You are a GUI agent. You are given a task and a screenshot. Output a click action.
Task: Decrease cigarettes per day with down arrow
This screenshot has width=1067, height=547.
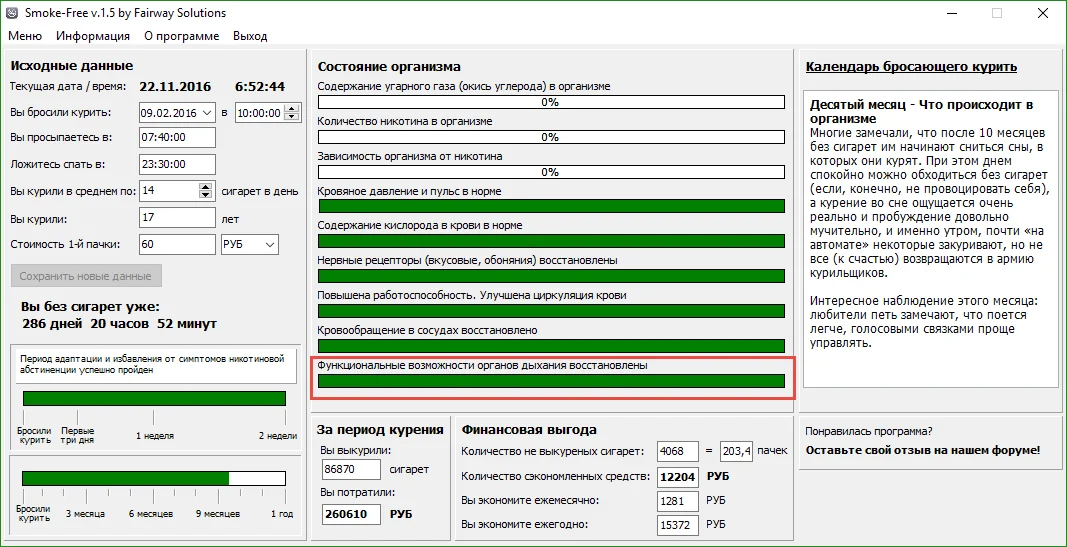coord(207,195)
